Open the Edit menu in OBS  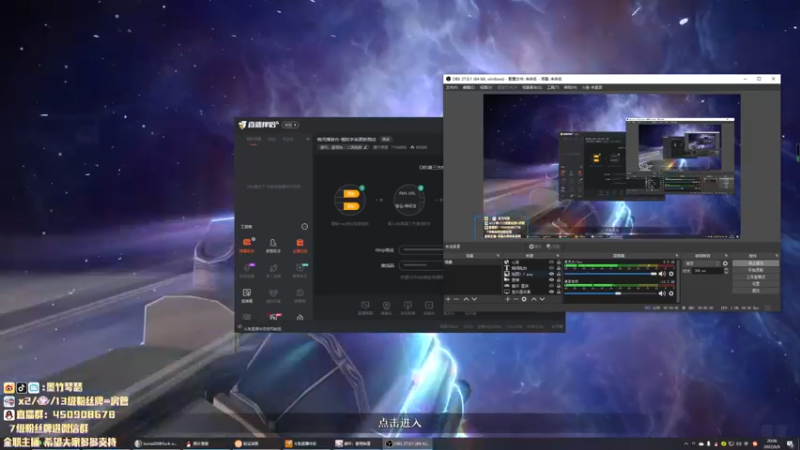[468, 87]
